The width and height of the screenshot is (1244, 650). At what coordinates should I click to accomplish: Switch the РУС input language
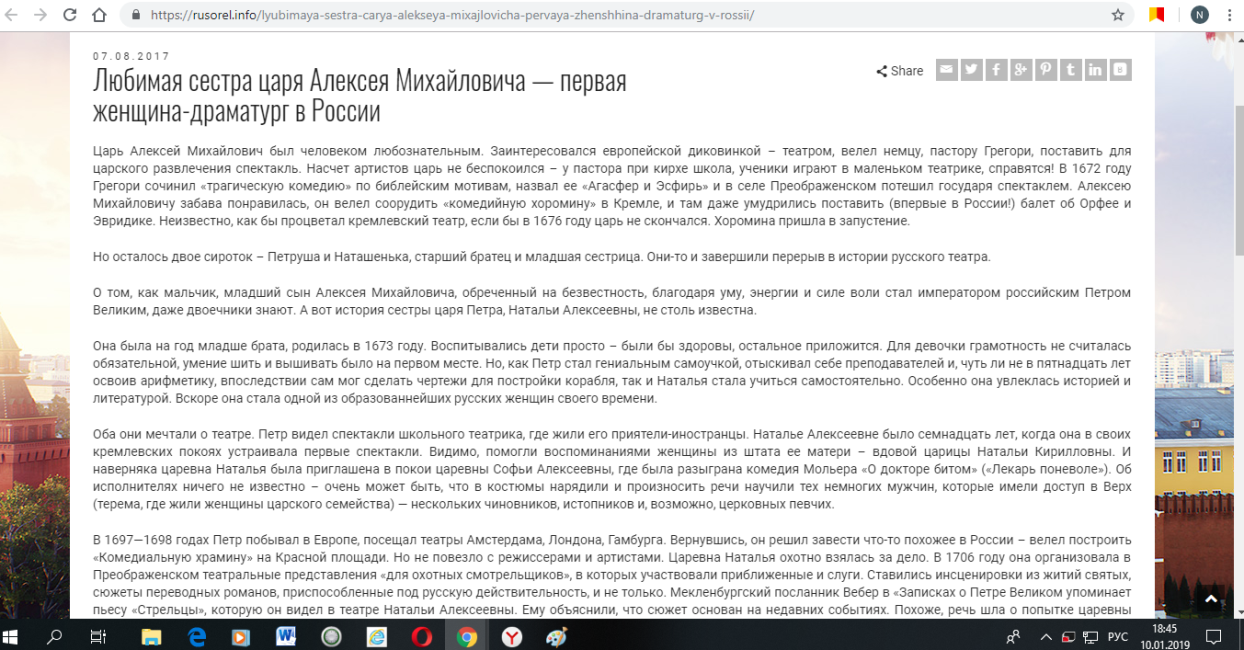[x=1120, y=636]
